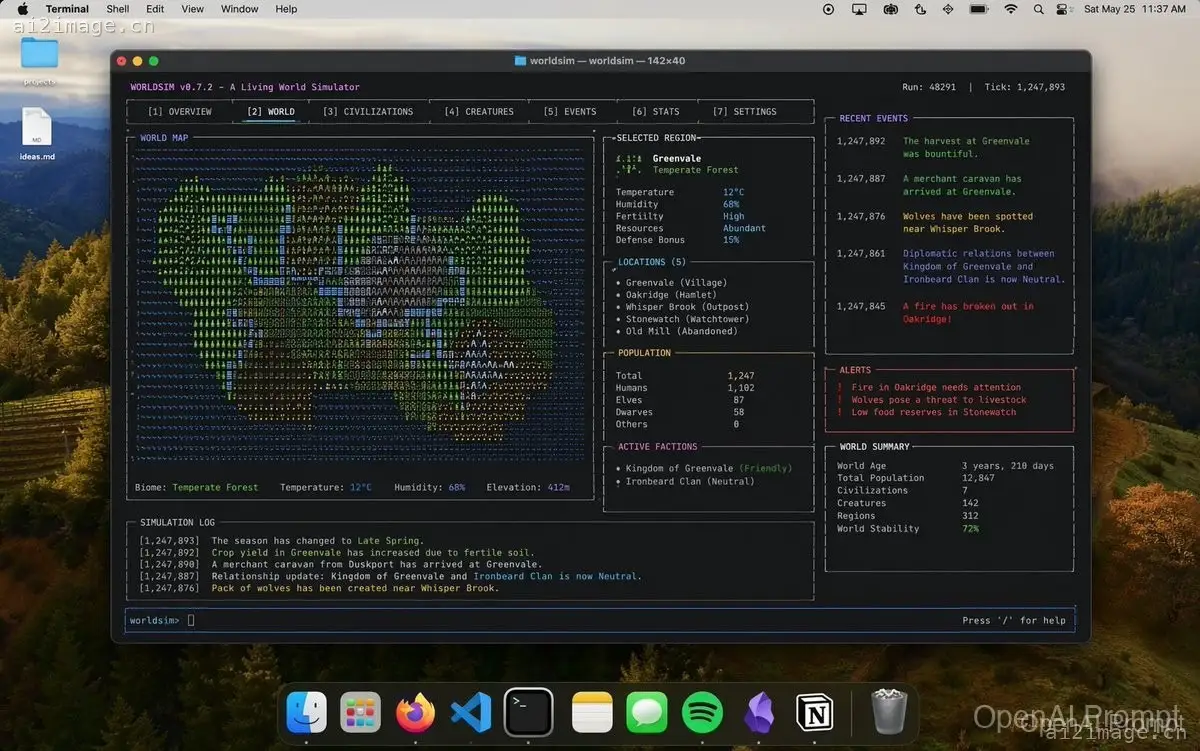Click the wolves spotted event 1,247,876

point(935,222)
